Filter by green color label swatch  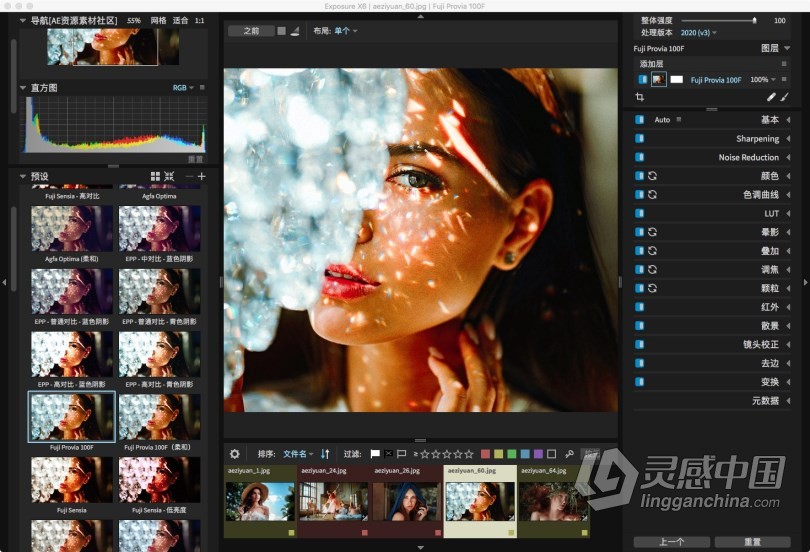[x=511, y=454]
